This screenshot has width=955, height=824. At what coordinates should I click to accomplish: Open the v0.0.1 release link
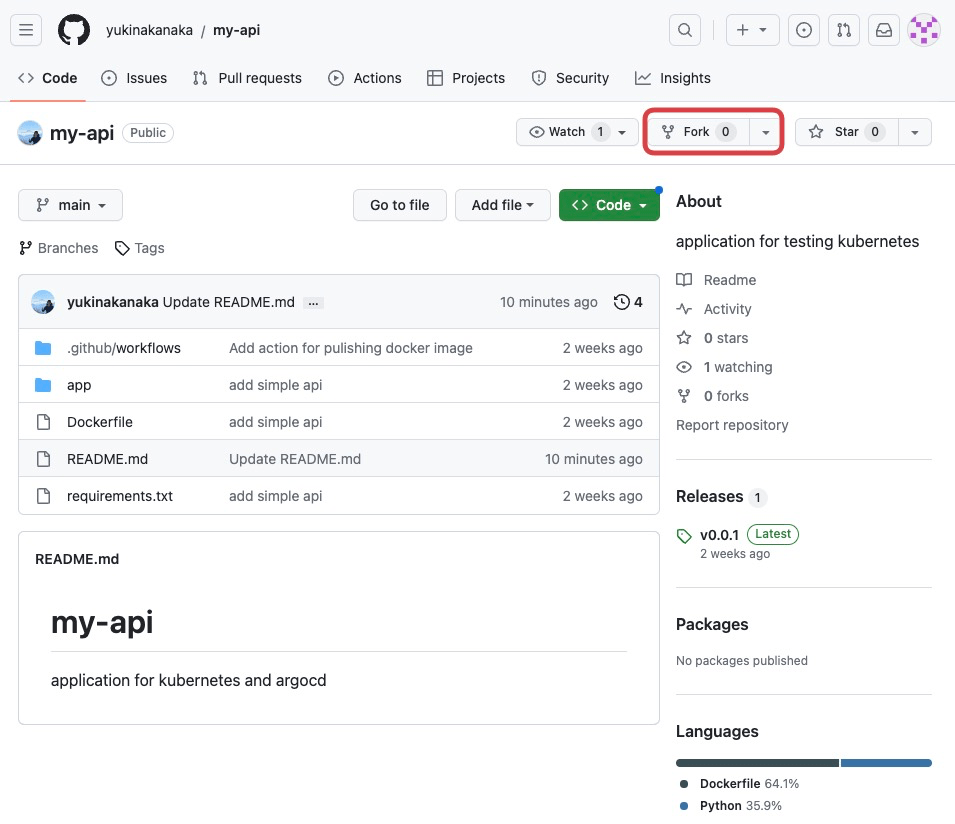(x=719, y=535)
